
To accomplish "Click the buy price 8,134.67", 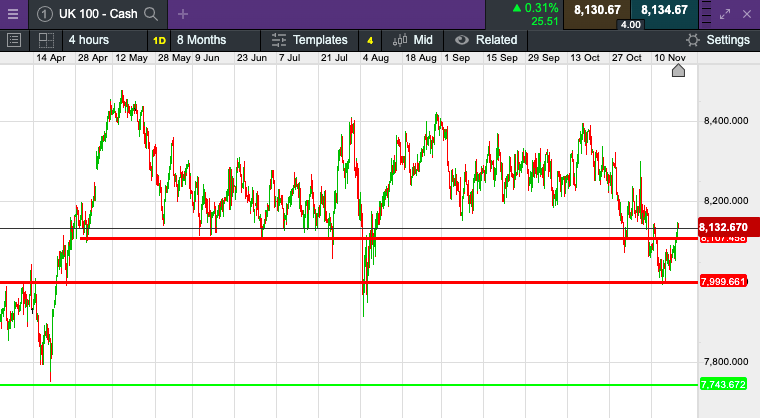I will pyautogui.click(x=664, y=10).
